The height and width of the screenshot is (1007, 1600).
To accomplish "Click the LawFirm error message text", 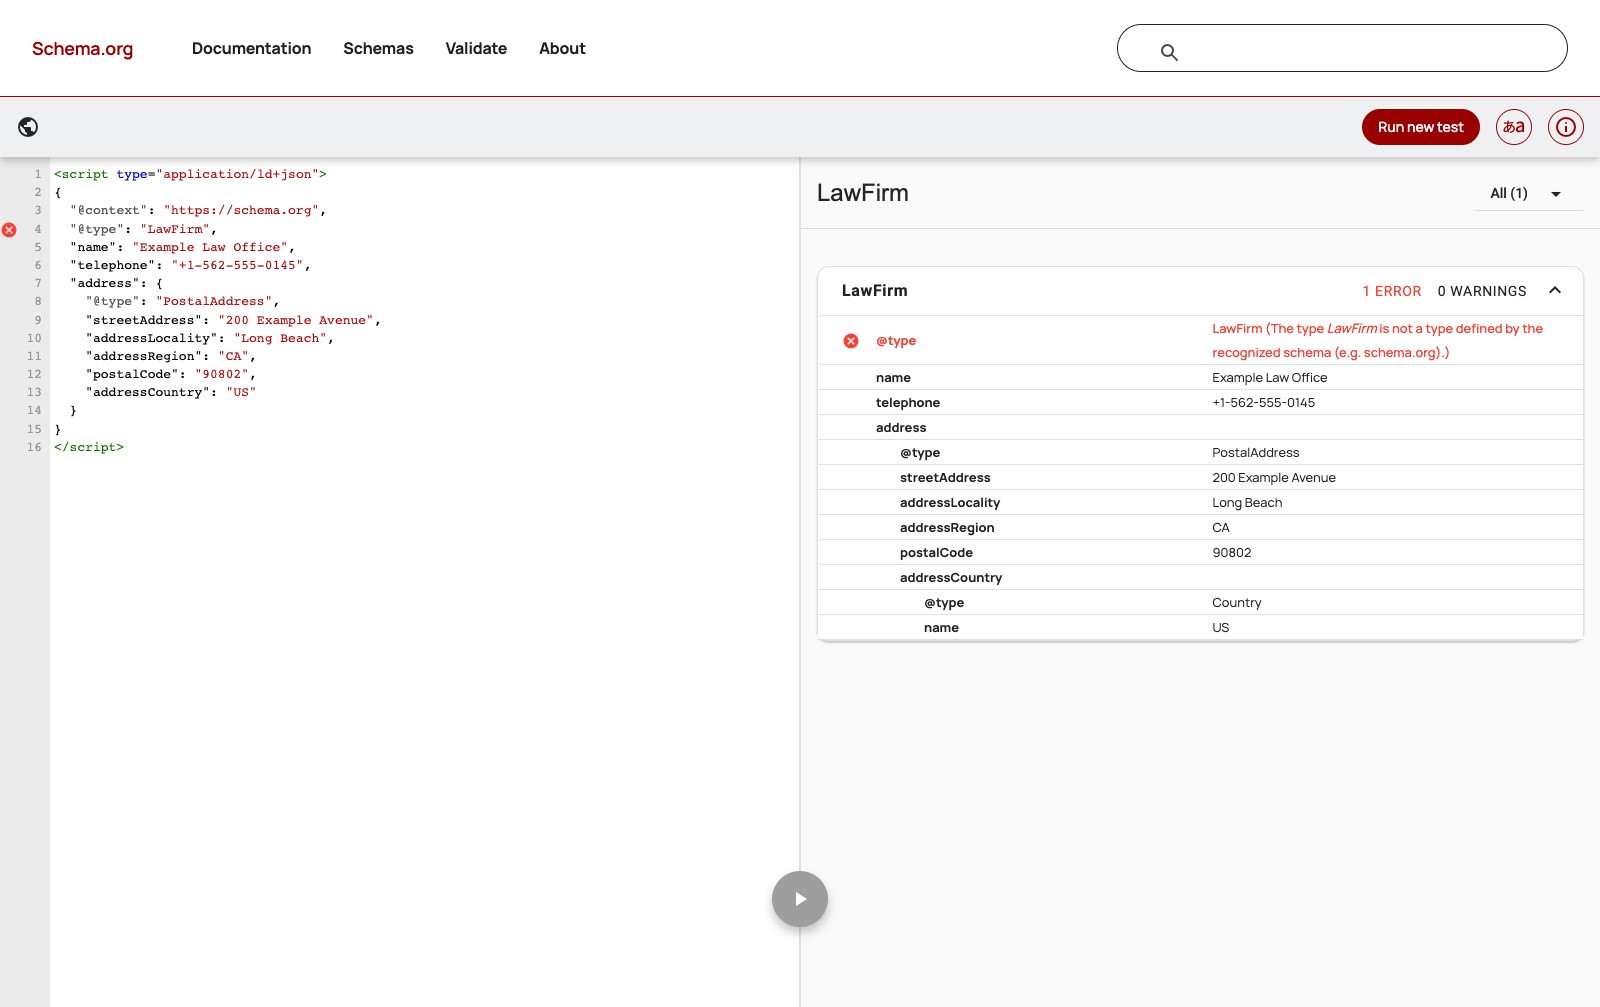I will tap(1378, 341).
